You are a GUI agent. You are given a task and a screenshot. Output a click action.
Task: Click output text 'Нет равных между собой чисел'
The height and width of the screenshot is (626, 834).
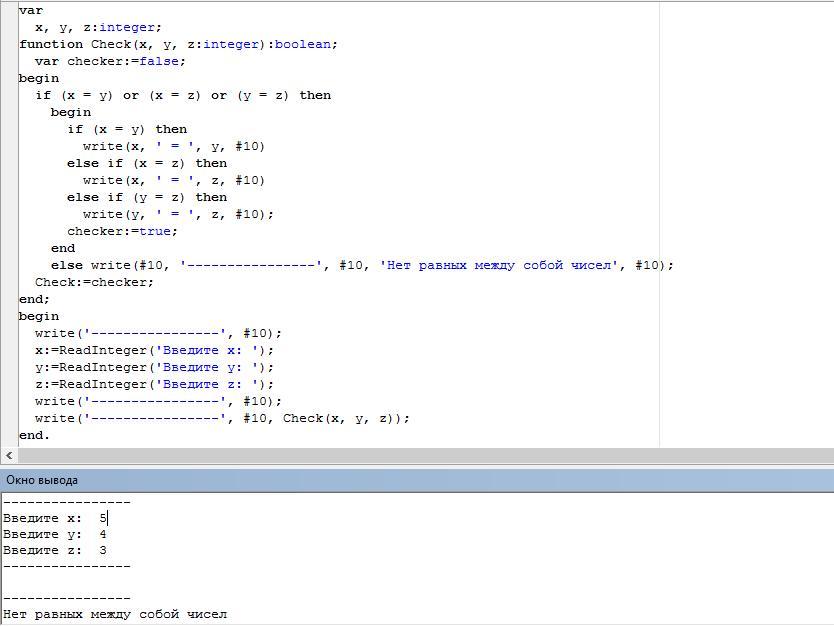point(115,614)
